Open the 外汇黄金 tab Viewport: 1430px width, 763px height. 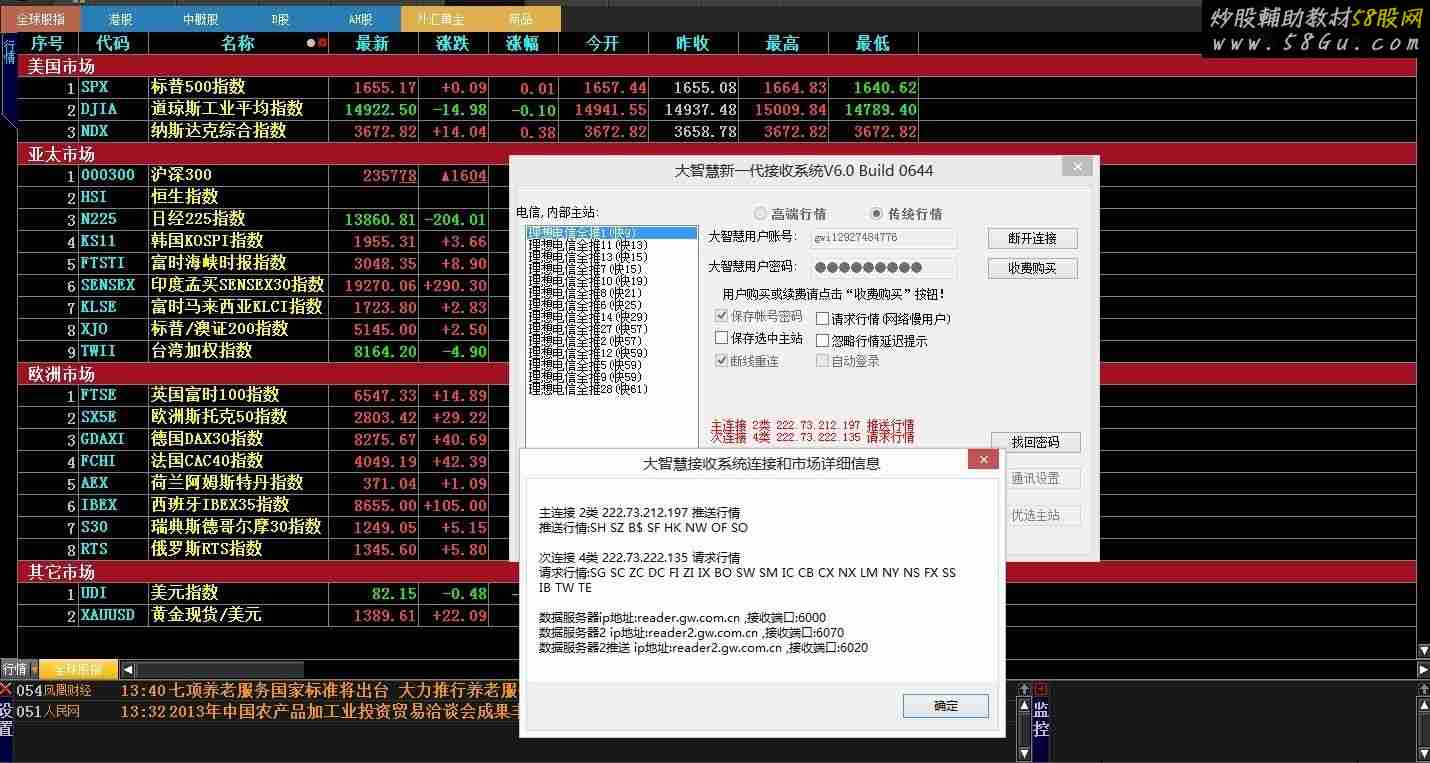[440, 19]
